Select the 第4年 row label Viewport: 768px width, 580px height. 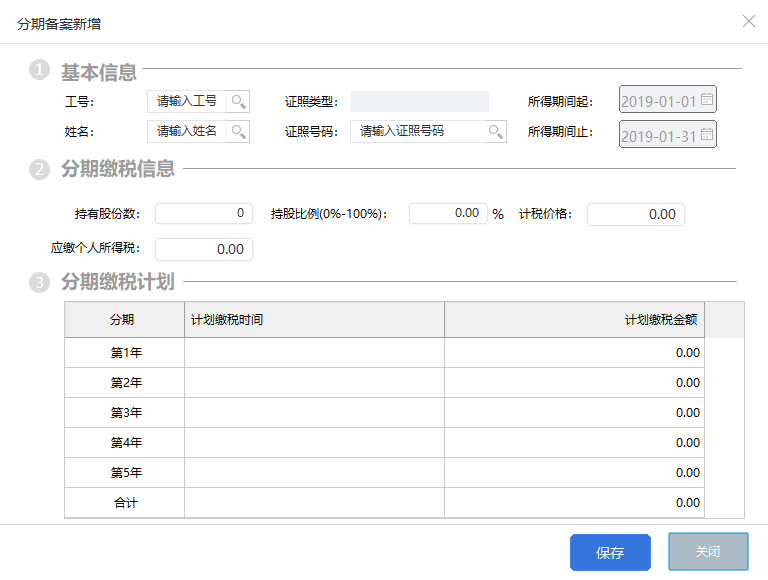click(x=126, y=443)
